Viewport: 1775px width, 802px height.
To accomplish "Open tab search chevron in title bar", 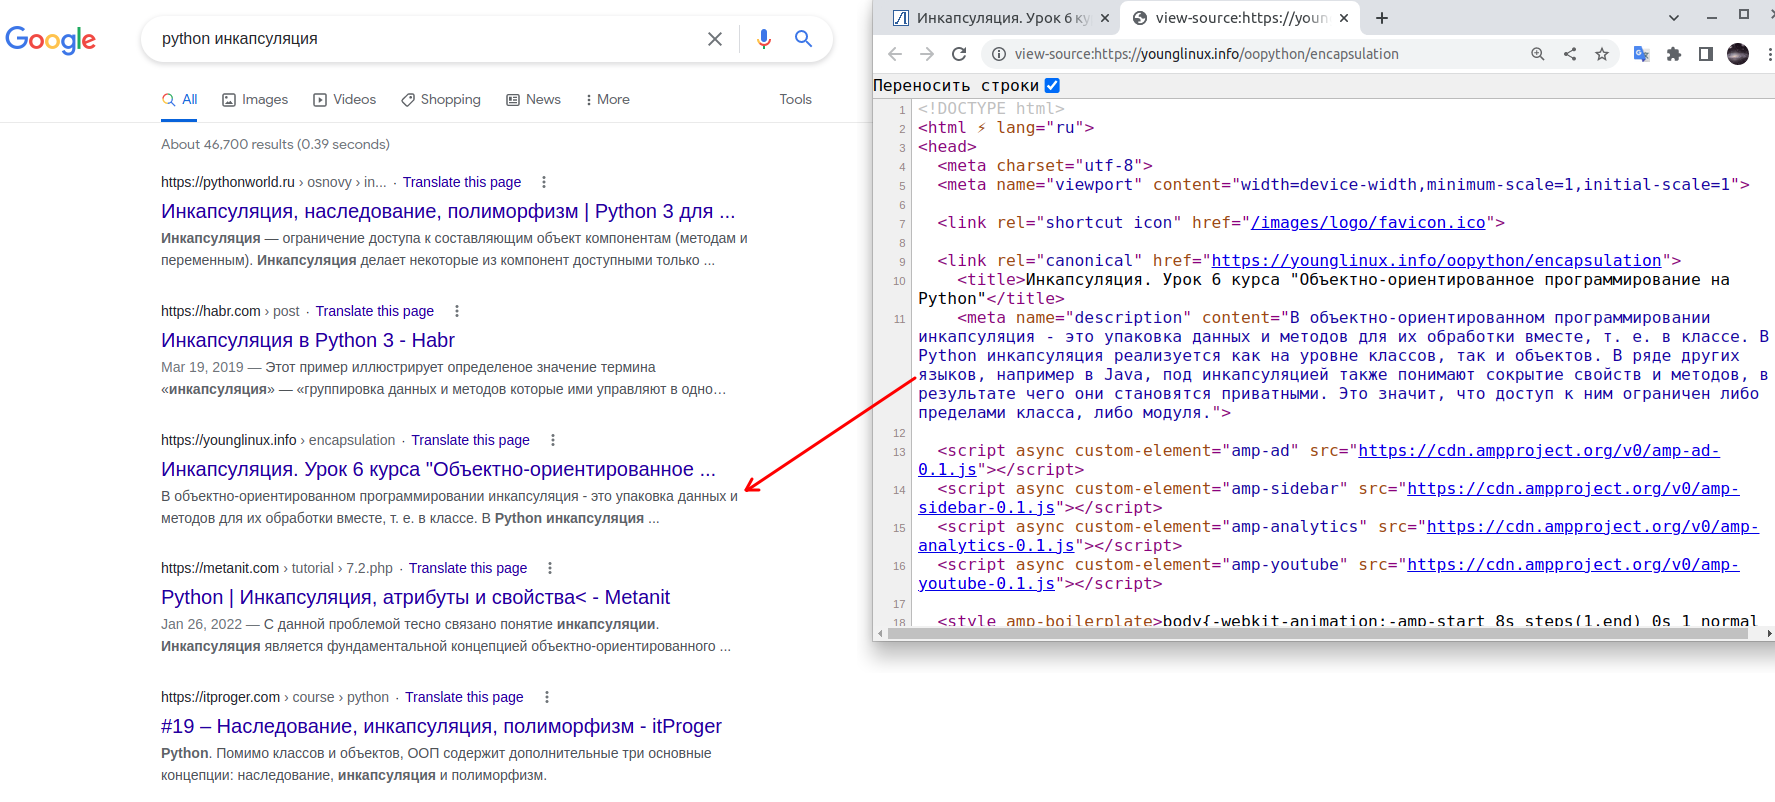I will tap(1674, 17).
